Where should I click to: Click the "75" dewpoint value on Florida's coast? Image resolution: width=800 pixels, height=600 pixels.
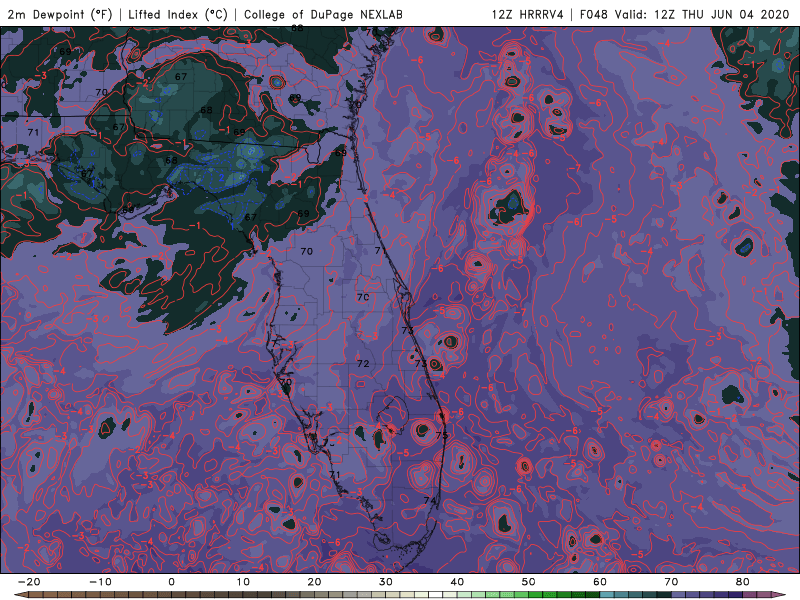[442, 435]
